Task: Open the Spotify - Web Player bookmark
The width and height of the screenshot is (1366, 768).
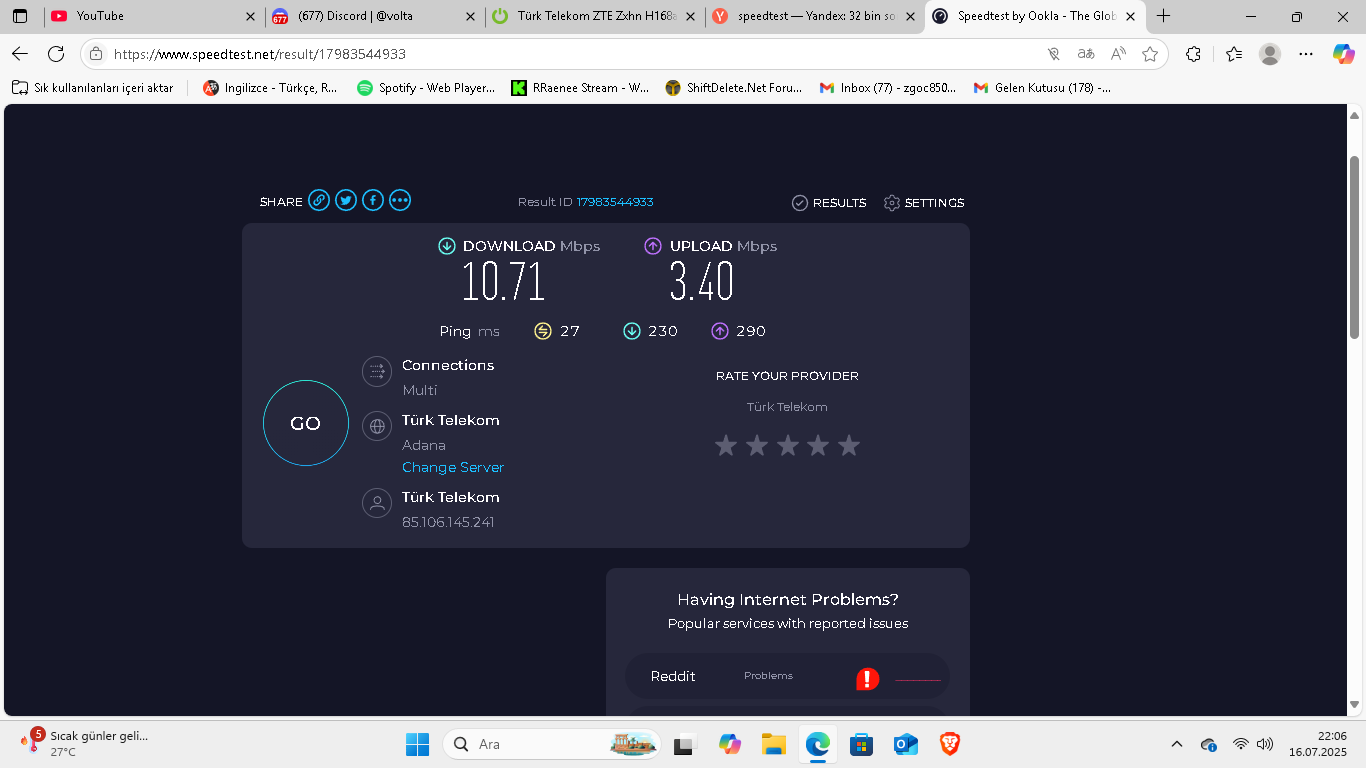Action: (x=426, y=88)
